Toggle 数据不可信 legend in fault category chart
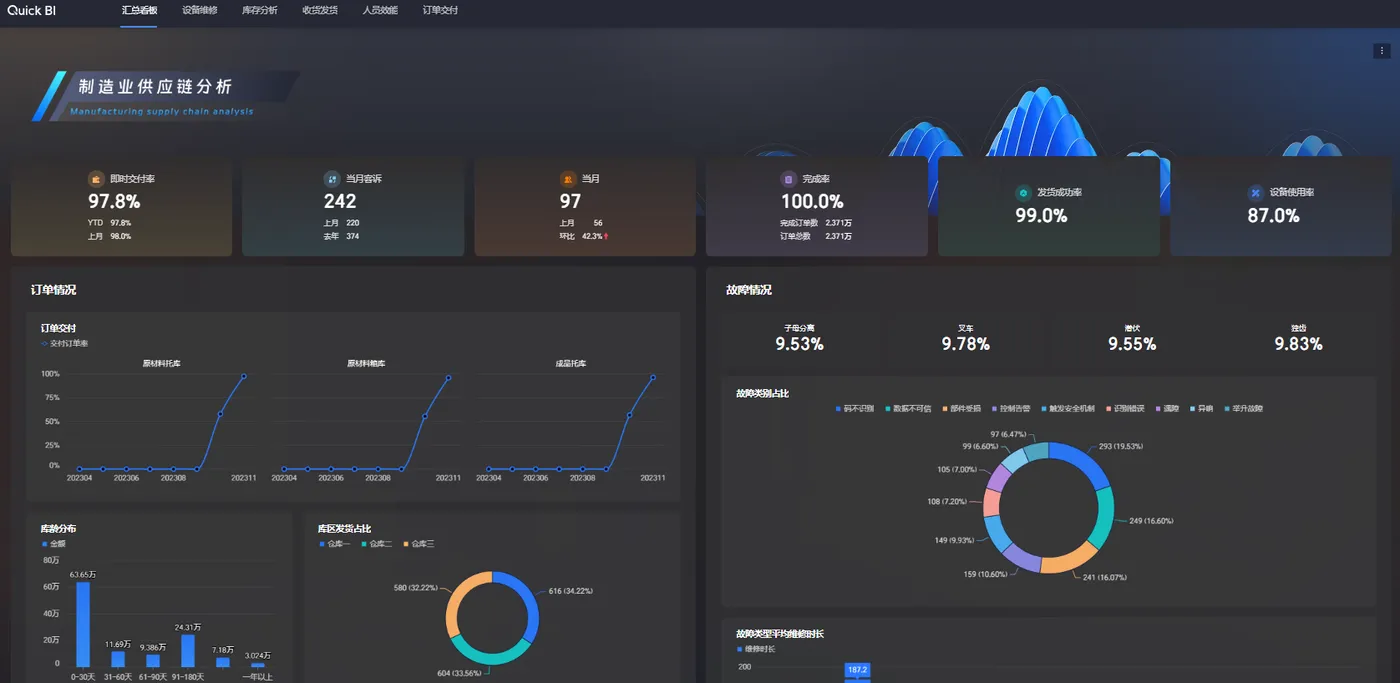 tap(908, 409)
